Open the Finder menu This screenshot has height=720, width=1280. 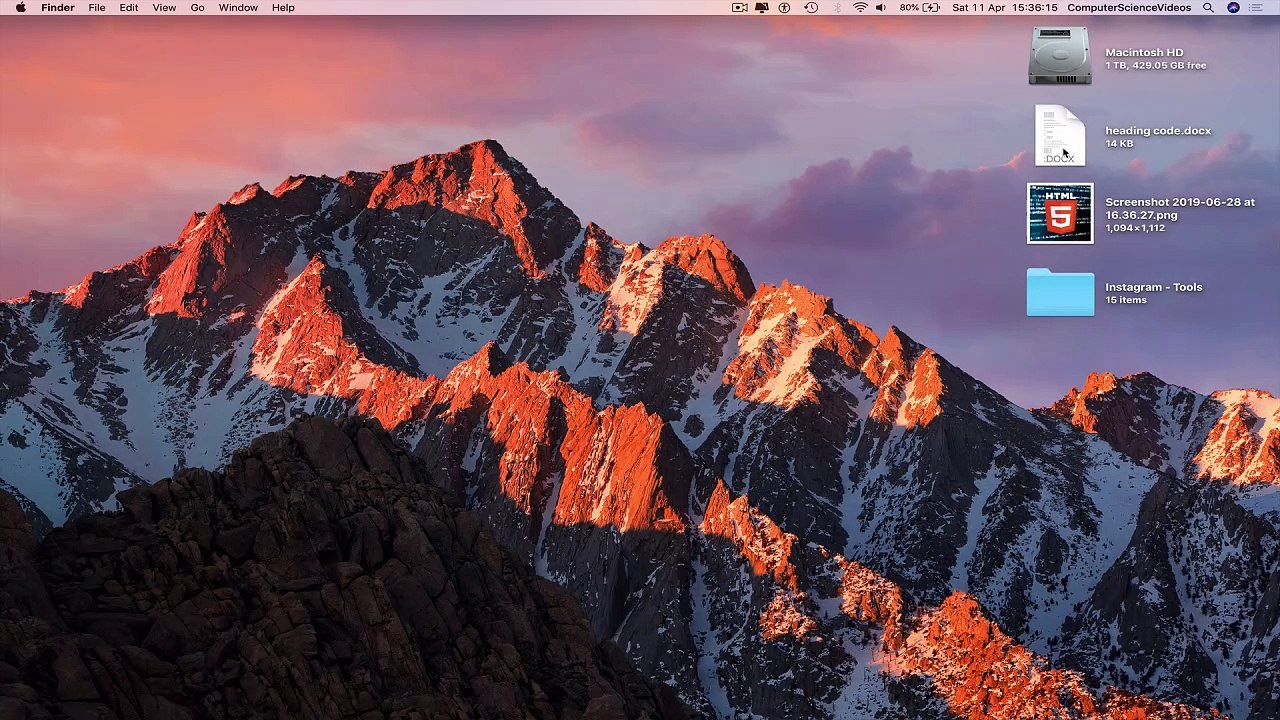coord(57,8)
